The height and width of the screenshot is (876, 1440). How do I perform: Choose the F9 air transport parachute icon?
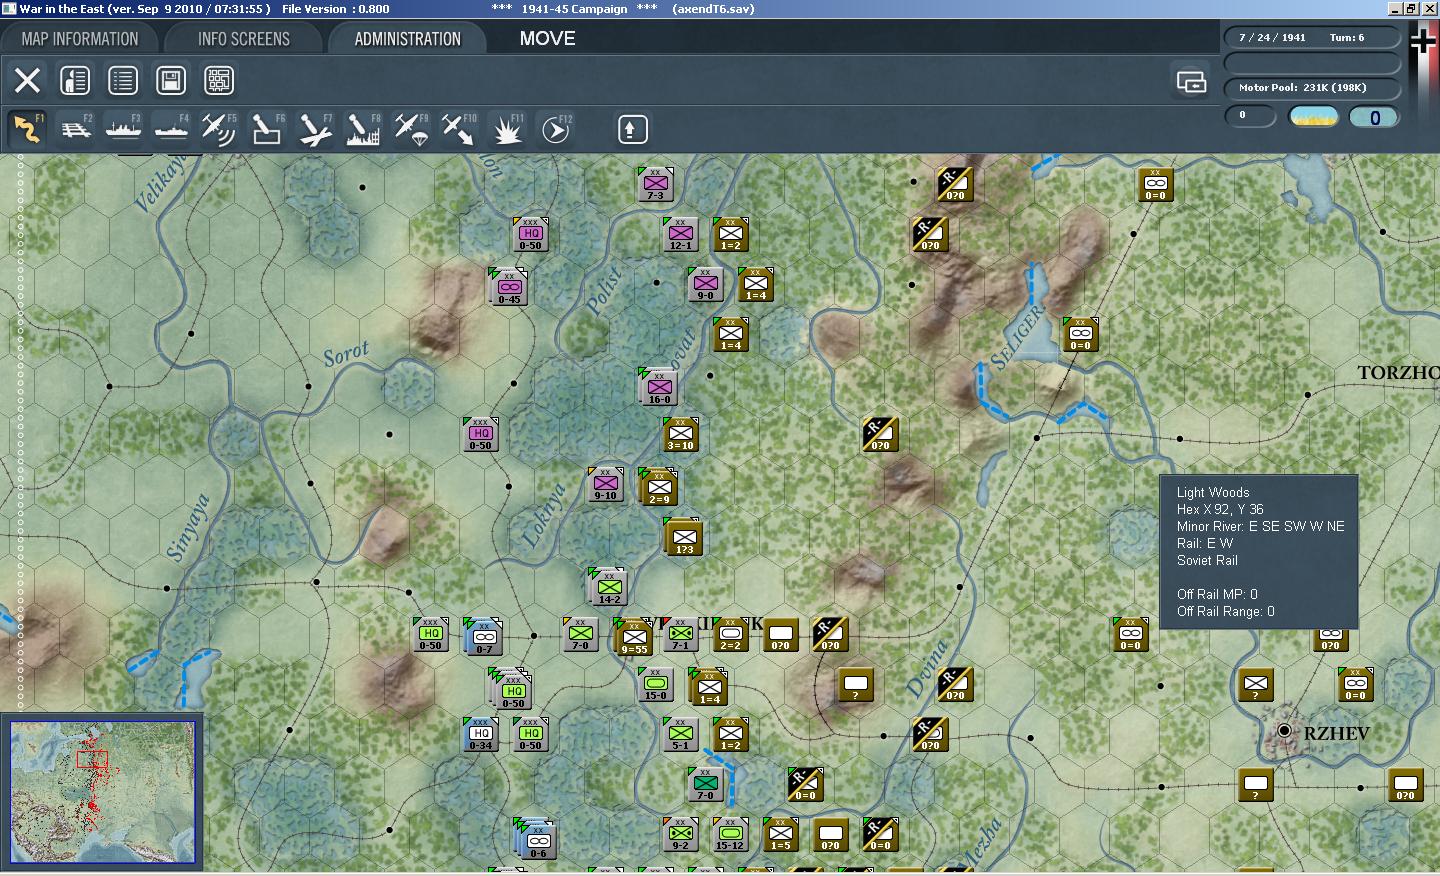[x=411, y=129]
